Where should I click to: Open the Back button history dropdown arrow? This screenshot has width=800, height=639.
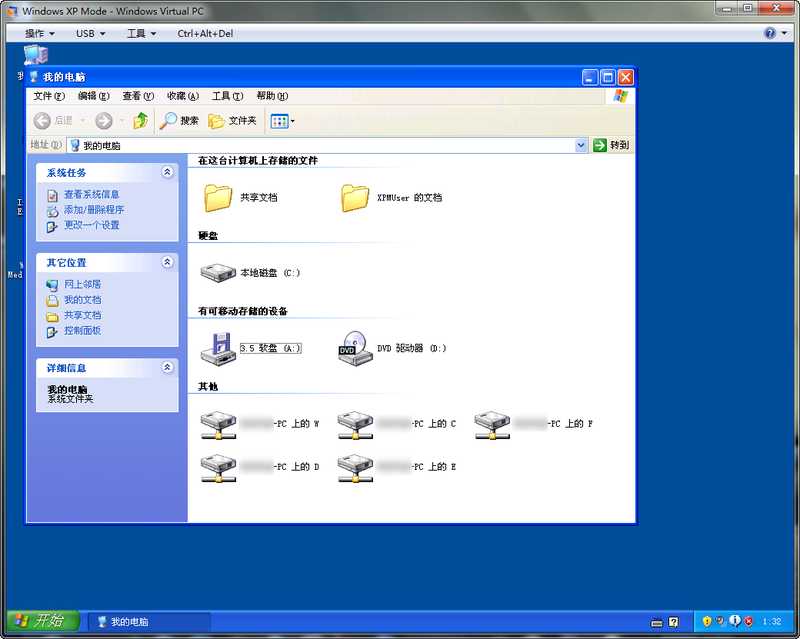[82, 121]
